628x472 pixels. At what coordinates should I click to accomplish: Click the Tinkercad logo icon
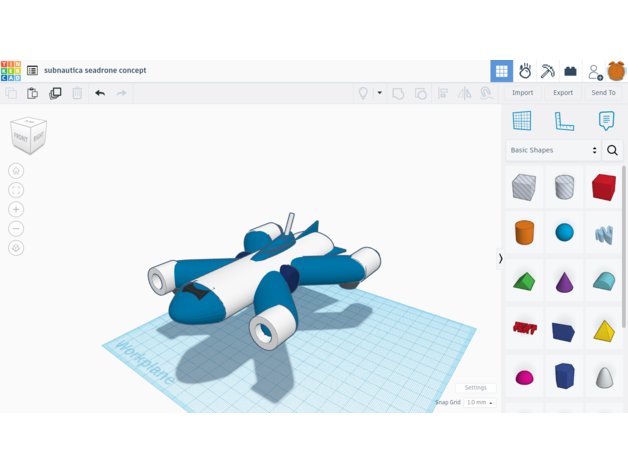(x=11, y=70)
